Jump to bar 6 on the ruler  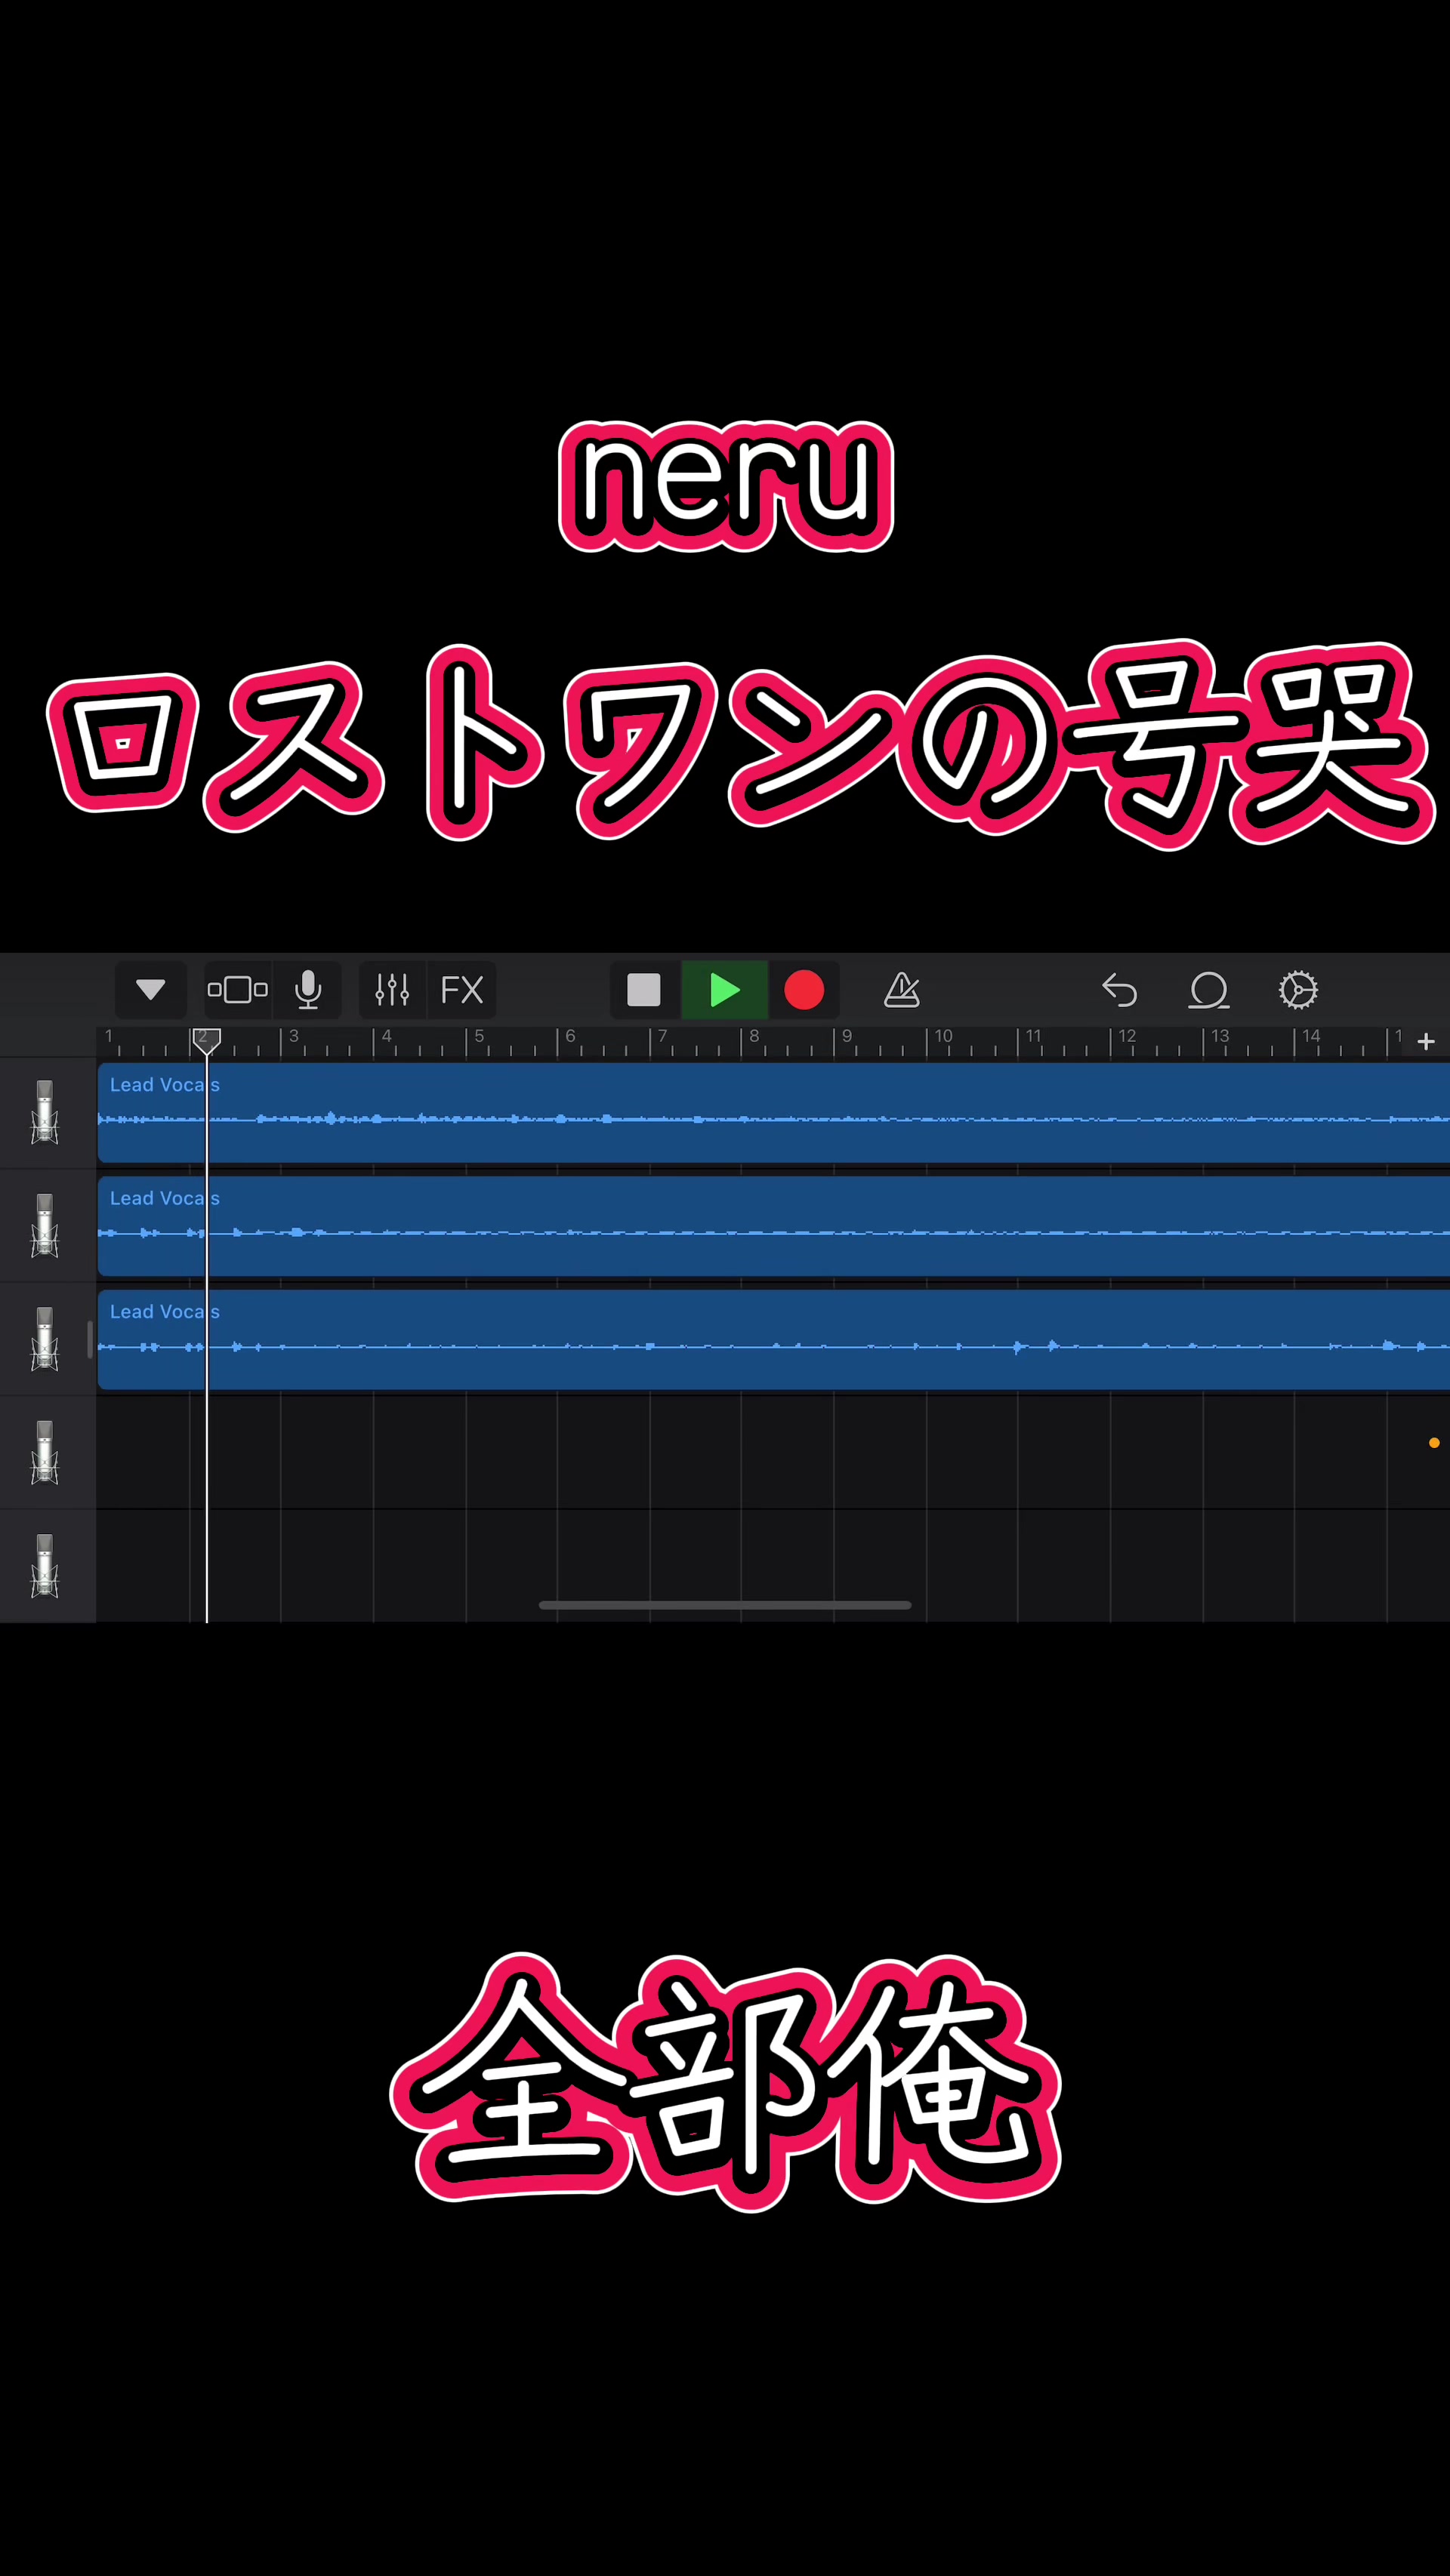pos(571,1036)
